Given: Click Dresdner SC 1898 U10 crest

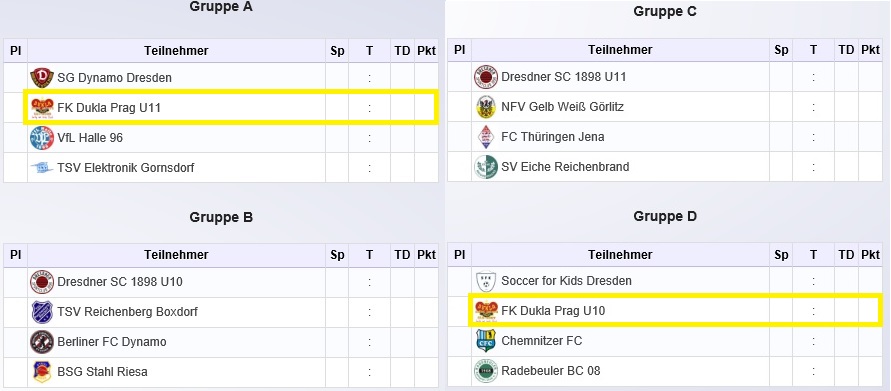Looking at the screenshot, I should (x=41, y=282).
